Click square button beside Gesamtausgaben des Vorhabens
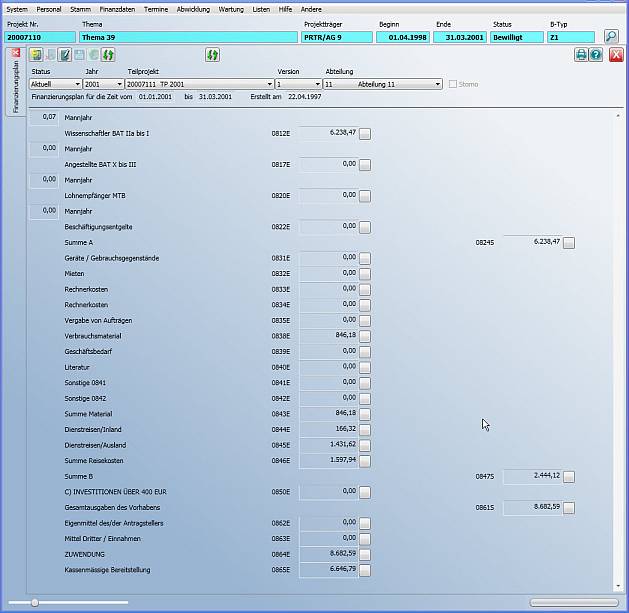The width and height of the screenshot is (629, 613). click(x=569, y=508)
